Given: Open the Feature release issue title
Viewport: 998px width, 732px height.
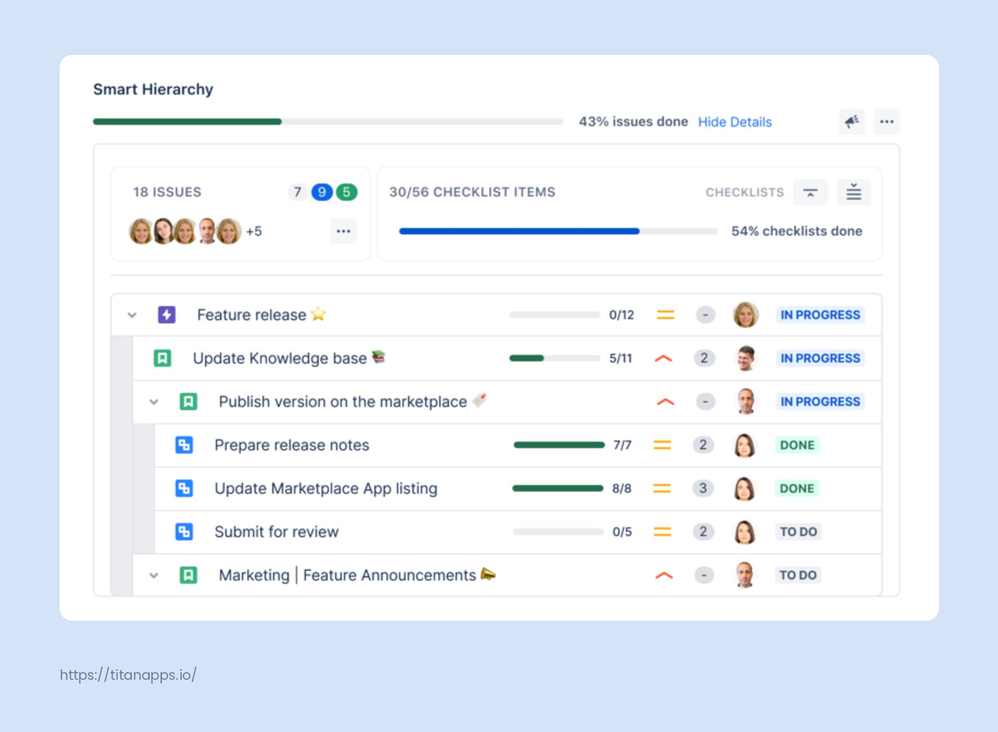Looking at the screenshot, I should pos(251,315).
